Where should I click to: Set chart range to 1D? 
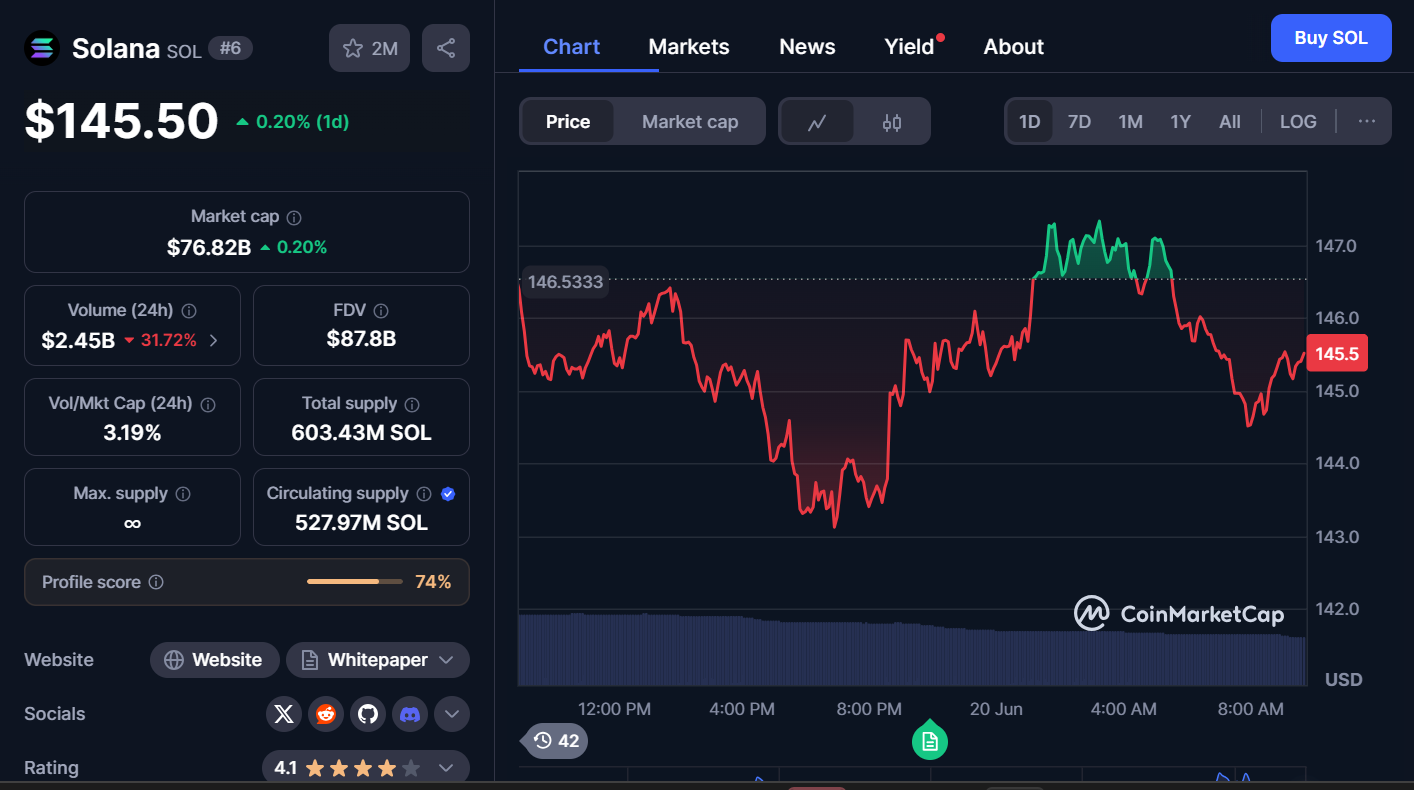click(1030, 122)
